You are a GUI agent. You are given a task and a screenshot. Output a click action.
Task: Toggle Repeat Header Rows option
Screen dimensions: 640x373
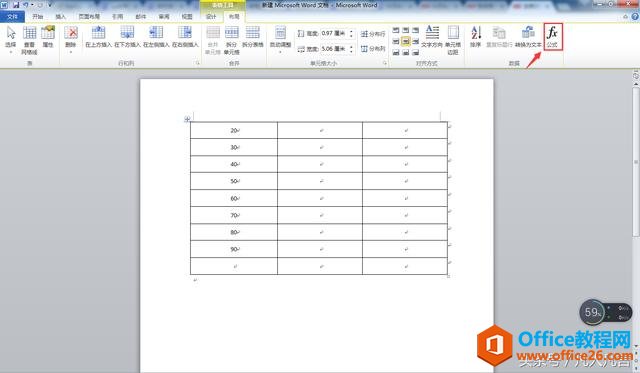point(499,37)
